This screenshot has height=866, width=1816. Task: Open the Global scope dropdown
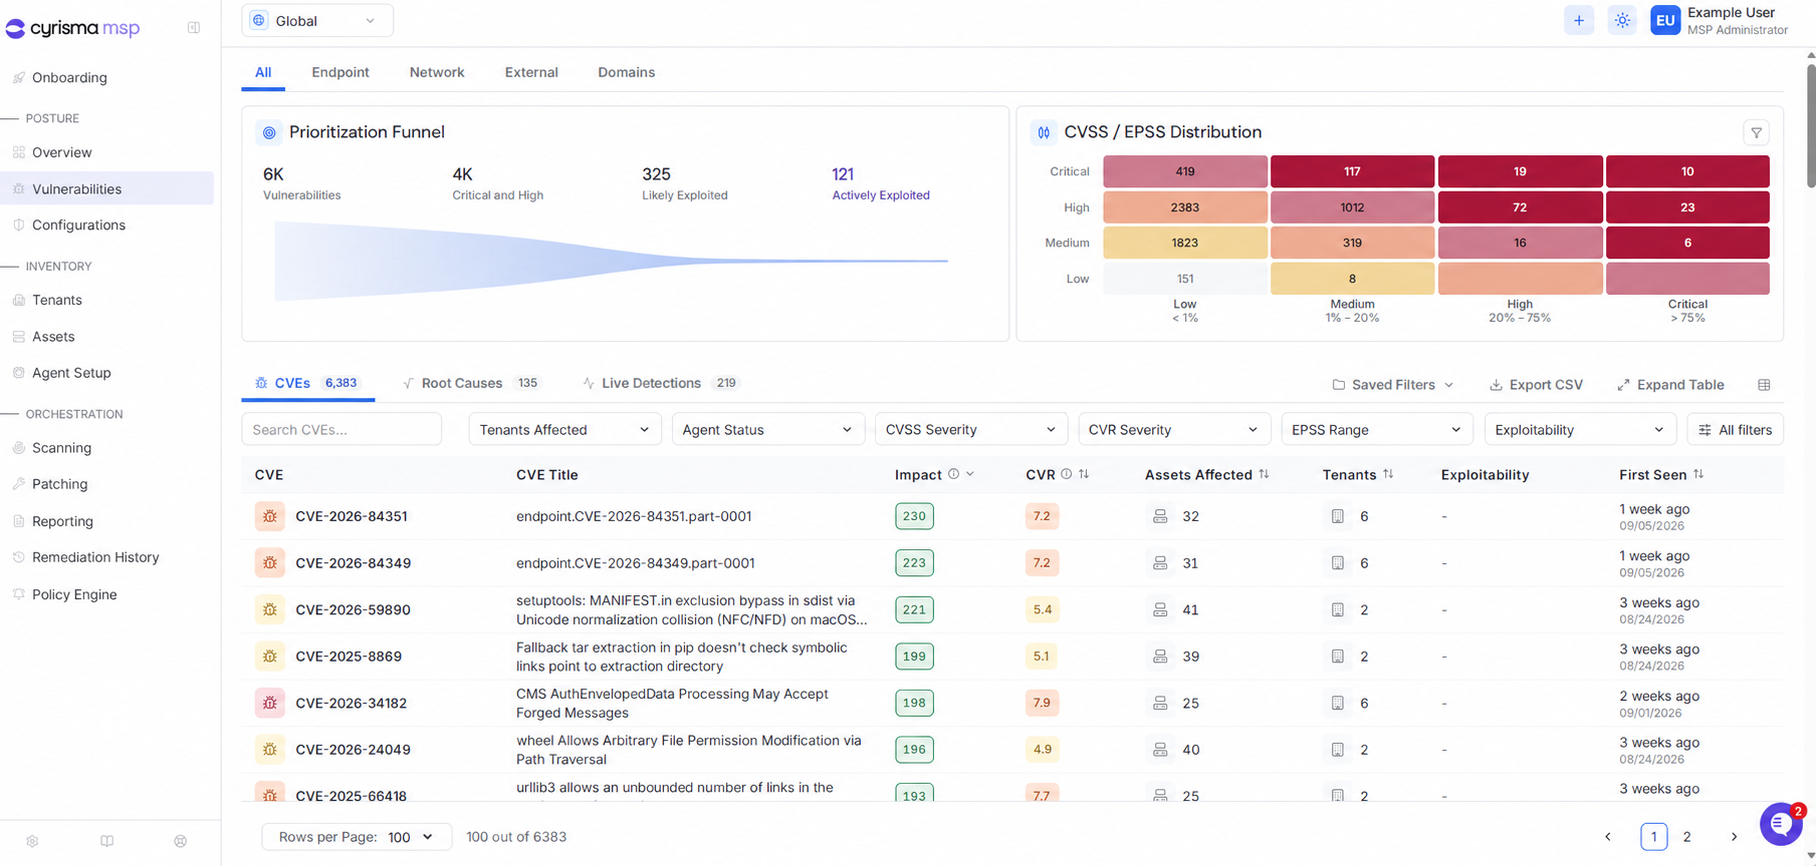click(317, 20)
